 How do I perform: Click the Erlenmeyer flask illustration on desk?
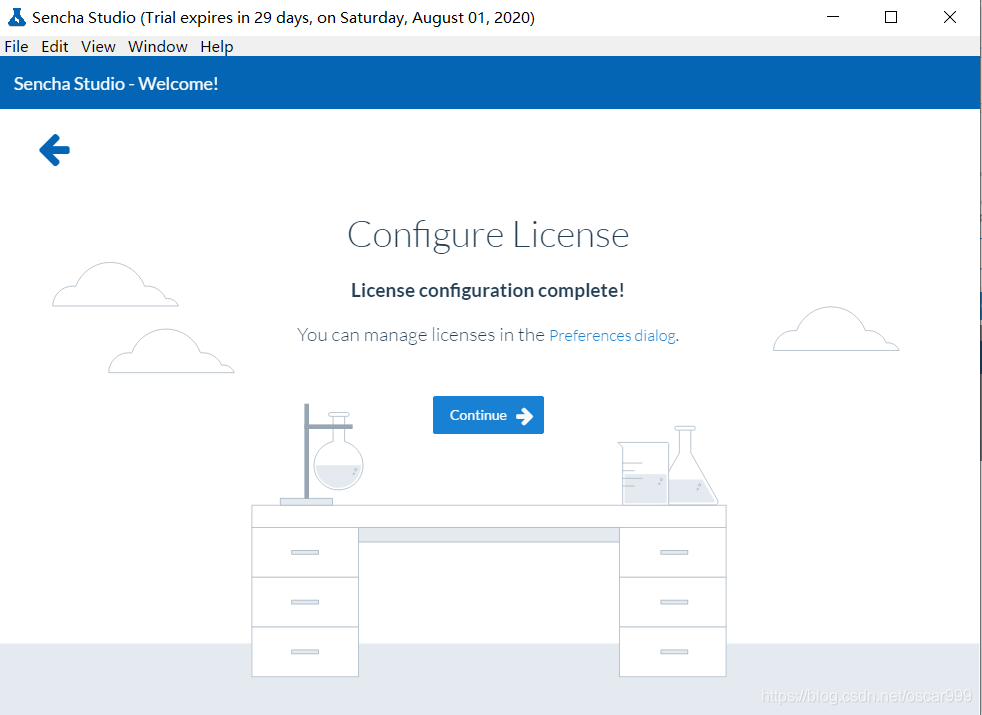(691, 466)
